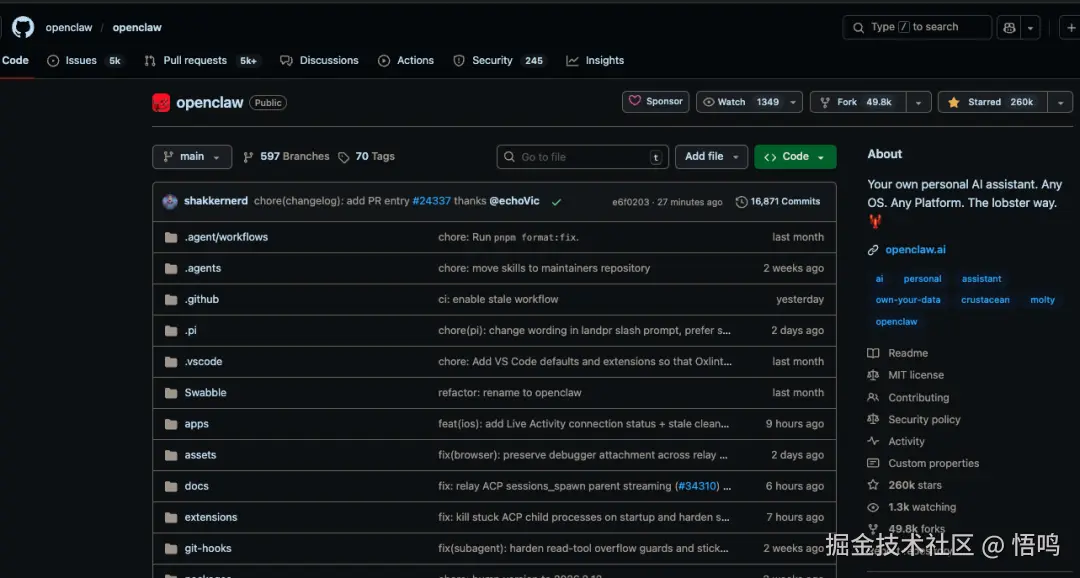
Task: Switch to the Pull requests tab
Action: (x=201, y=61)
